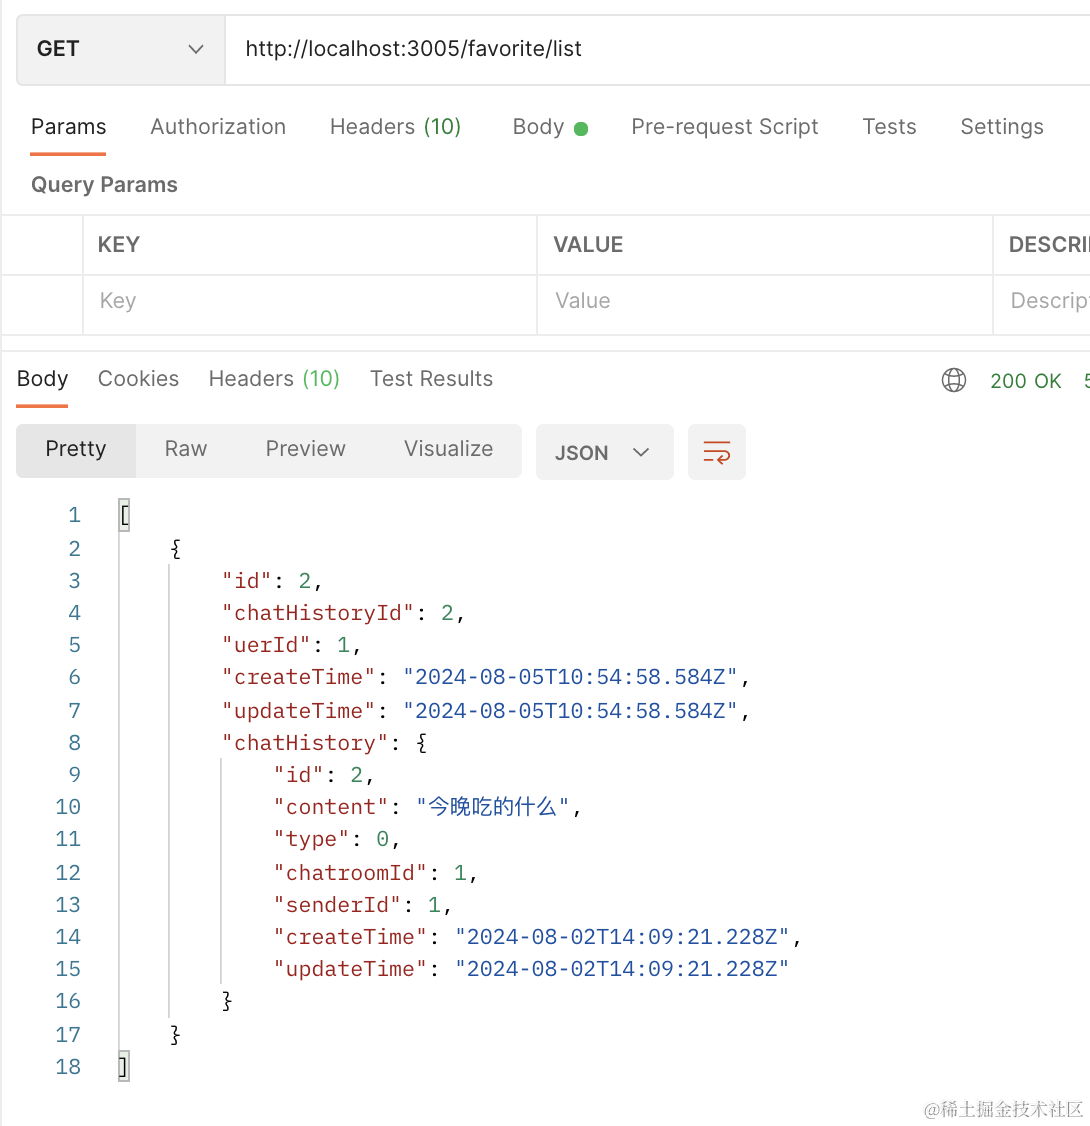
Task: Open request Headers (10) tab
Action: [x=395, y=127]
